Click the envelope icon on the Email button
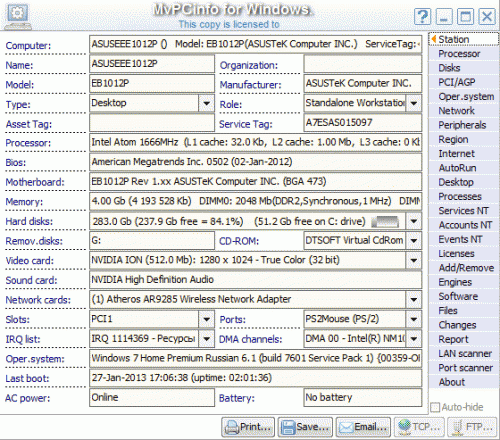This screenshot has height=440, width=500. [346, 427]
